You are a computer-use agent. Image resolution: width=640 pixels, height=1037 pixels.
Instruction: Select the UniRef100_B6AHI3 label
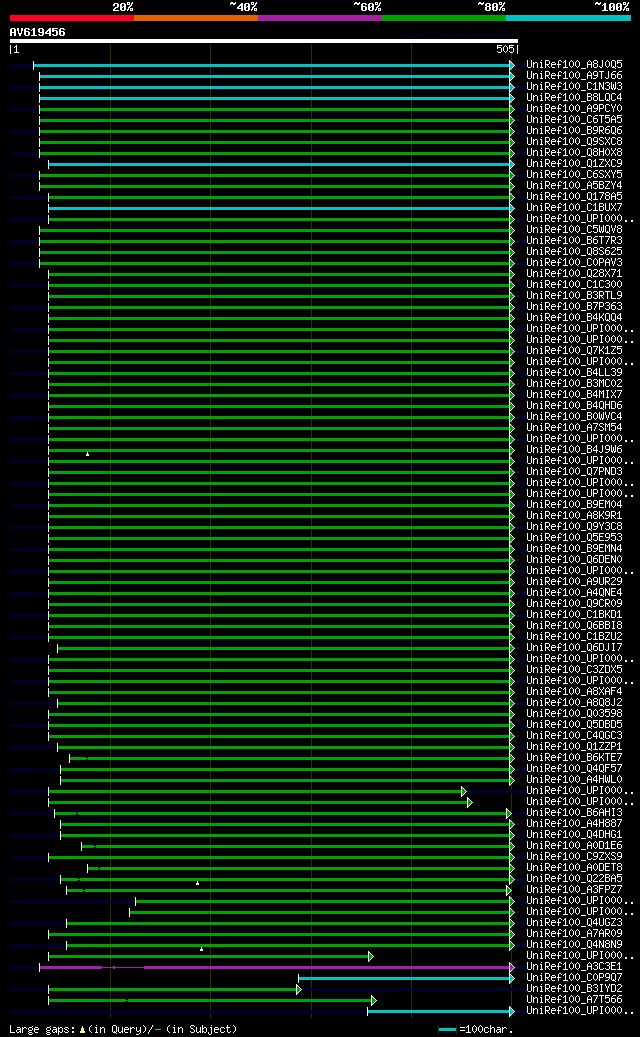click(x=574, y=812)
